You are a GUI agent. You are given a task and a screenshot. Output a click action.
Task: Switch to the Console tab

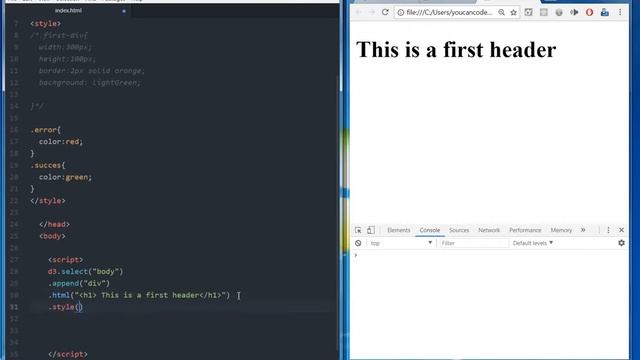430,230
